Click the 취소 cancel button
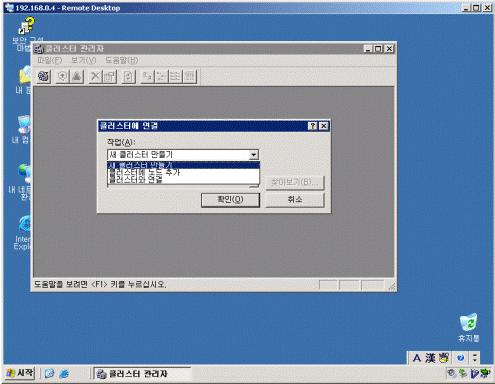 pos(295,200)
